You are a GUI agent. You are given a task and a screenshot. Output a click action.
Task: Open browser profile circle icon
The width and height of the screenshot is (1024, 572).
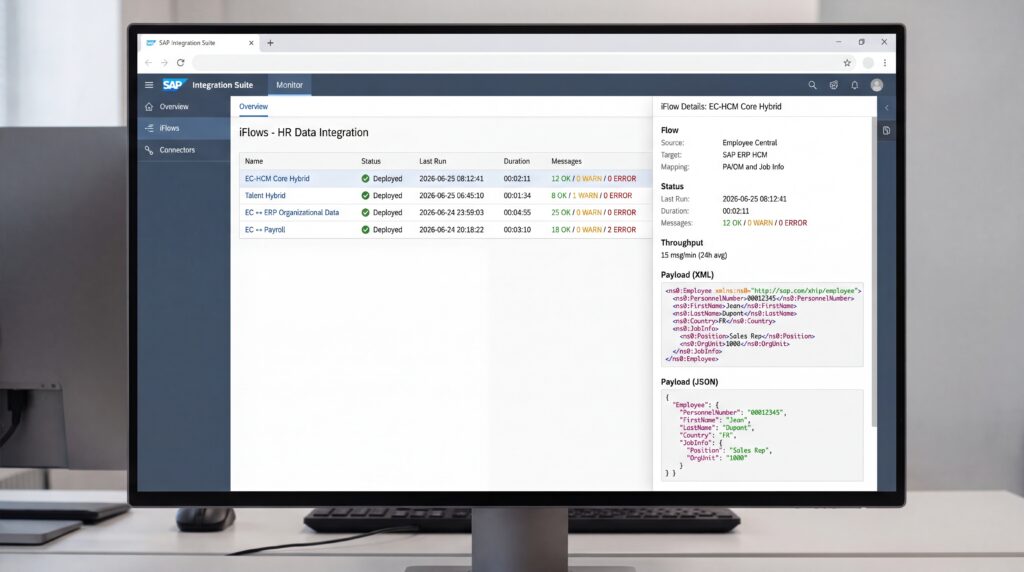point(868,63)
